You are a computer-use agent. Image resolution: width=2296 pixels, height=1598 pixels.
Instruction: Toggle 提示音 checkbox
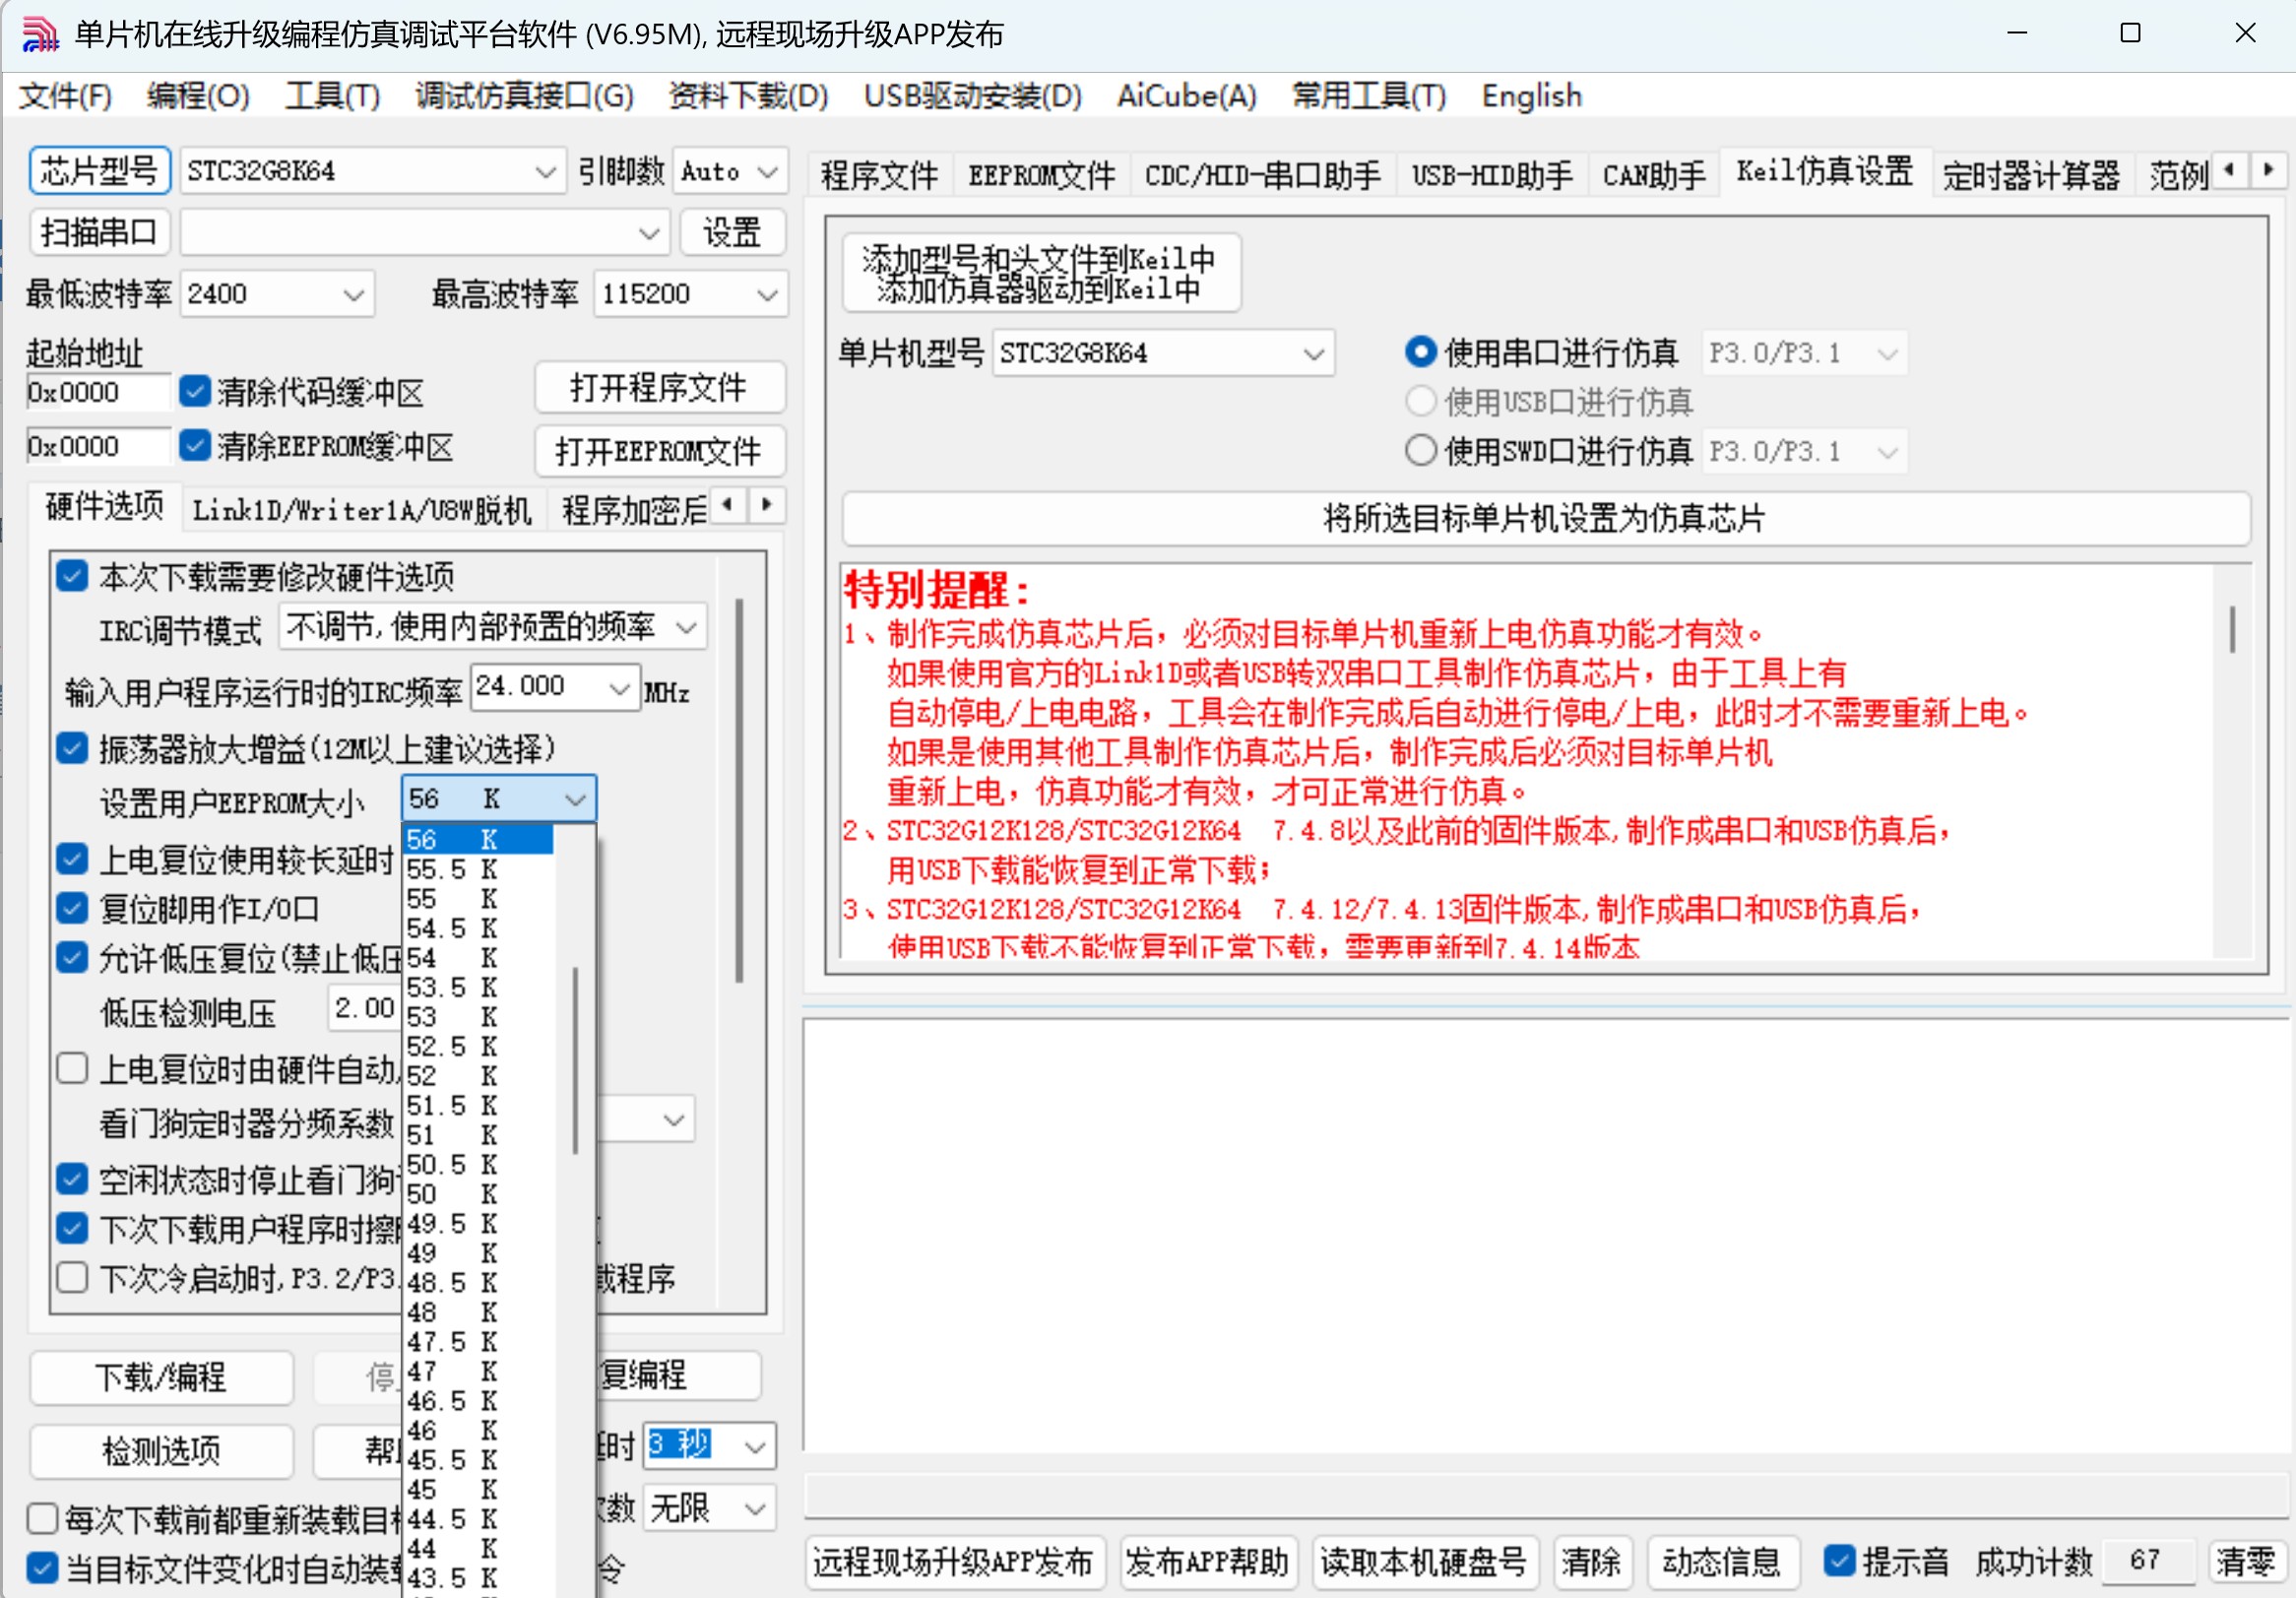tap(1840, 1561)
